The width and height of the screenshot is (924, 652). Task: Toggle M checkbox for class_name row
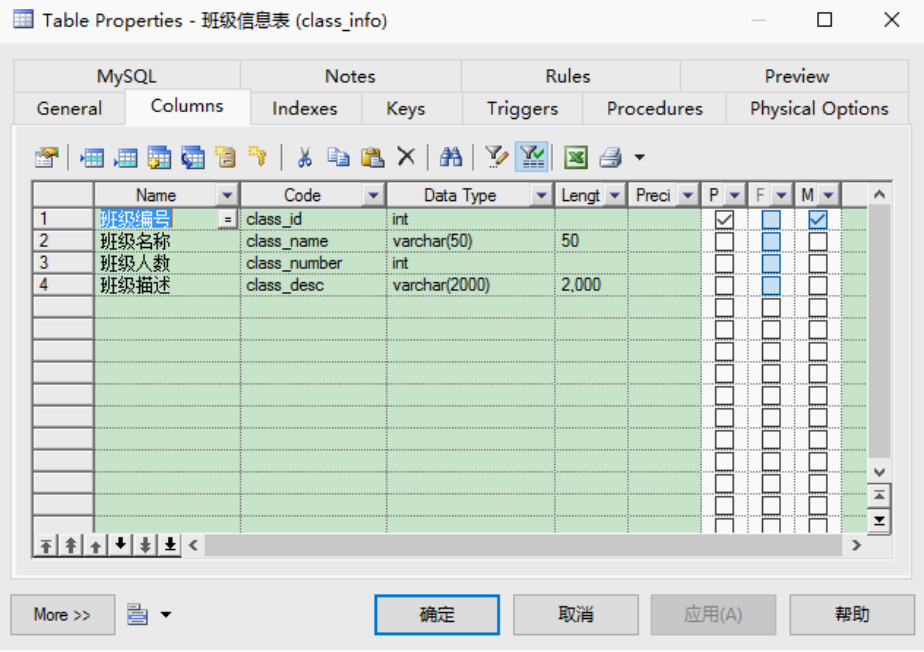[x=817, y=241]
